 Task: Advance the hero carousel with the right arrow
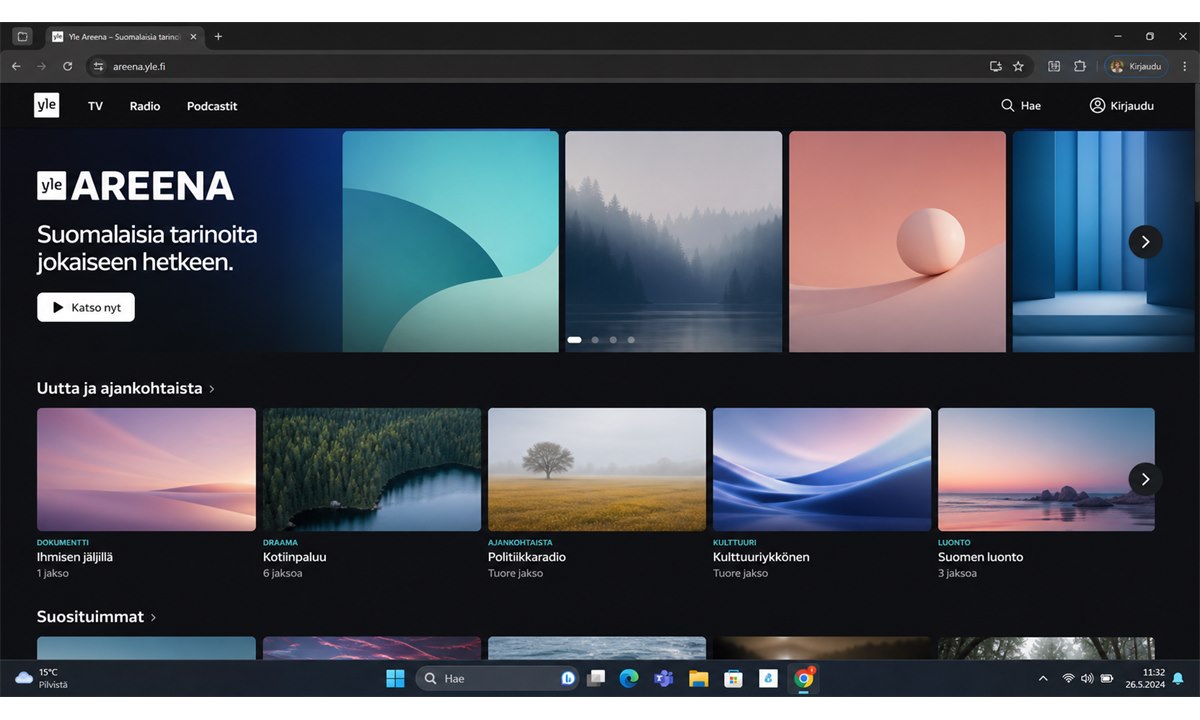pos(1145,241)
